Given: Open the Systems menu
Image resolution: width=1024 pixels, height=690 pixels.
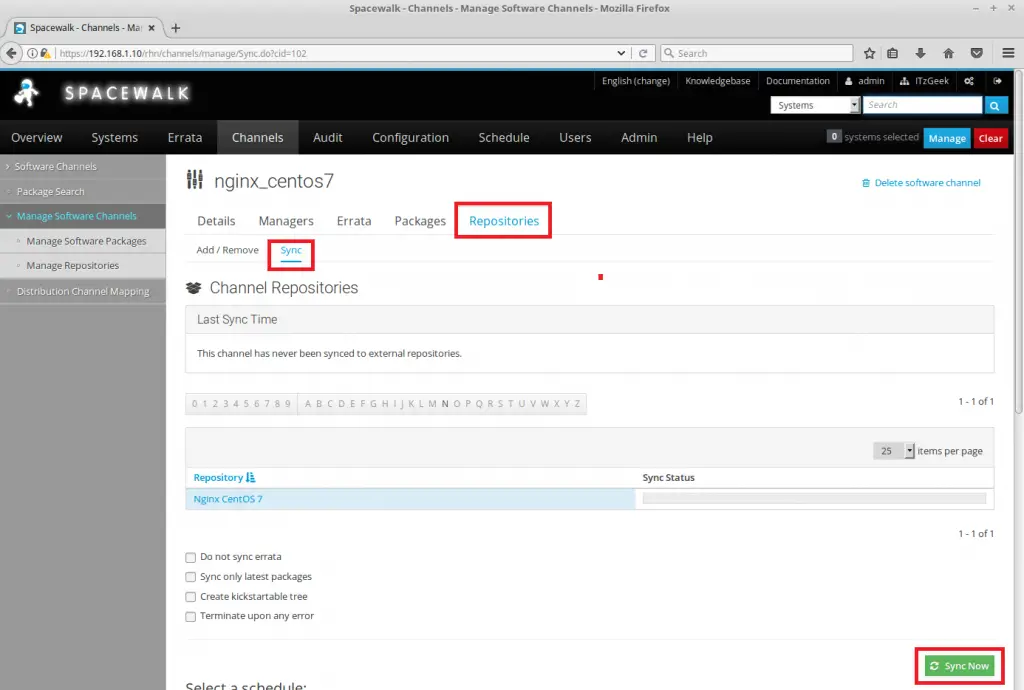Looking at the screenshot, I should tap(114, 138).
